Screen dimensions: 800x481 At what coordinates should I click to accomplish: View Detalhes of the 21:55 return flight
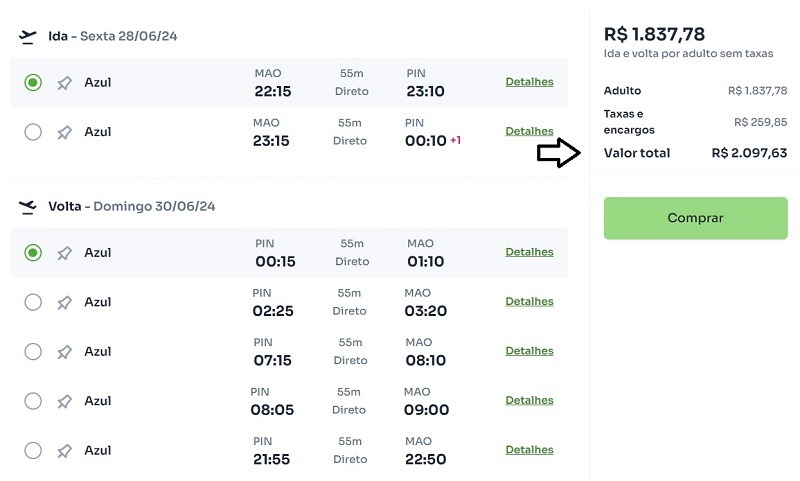(529, 450)
